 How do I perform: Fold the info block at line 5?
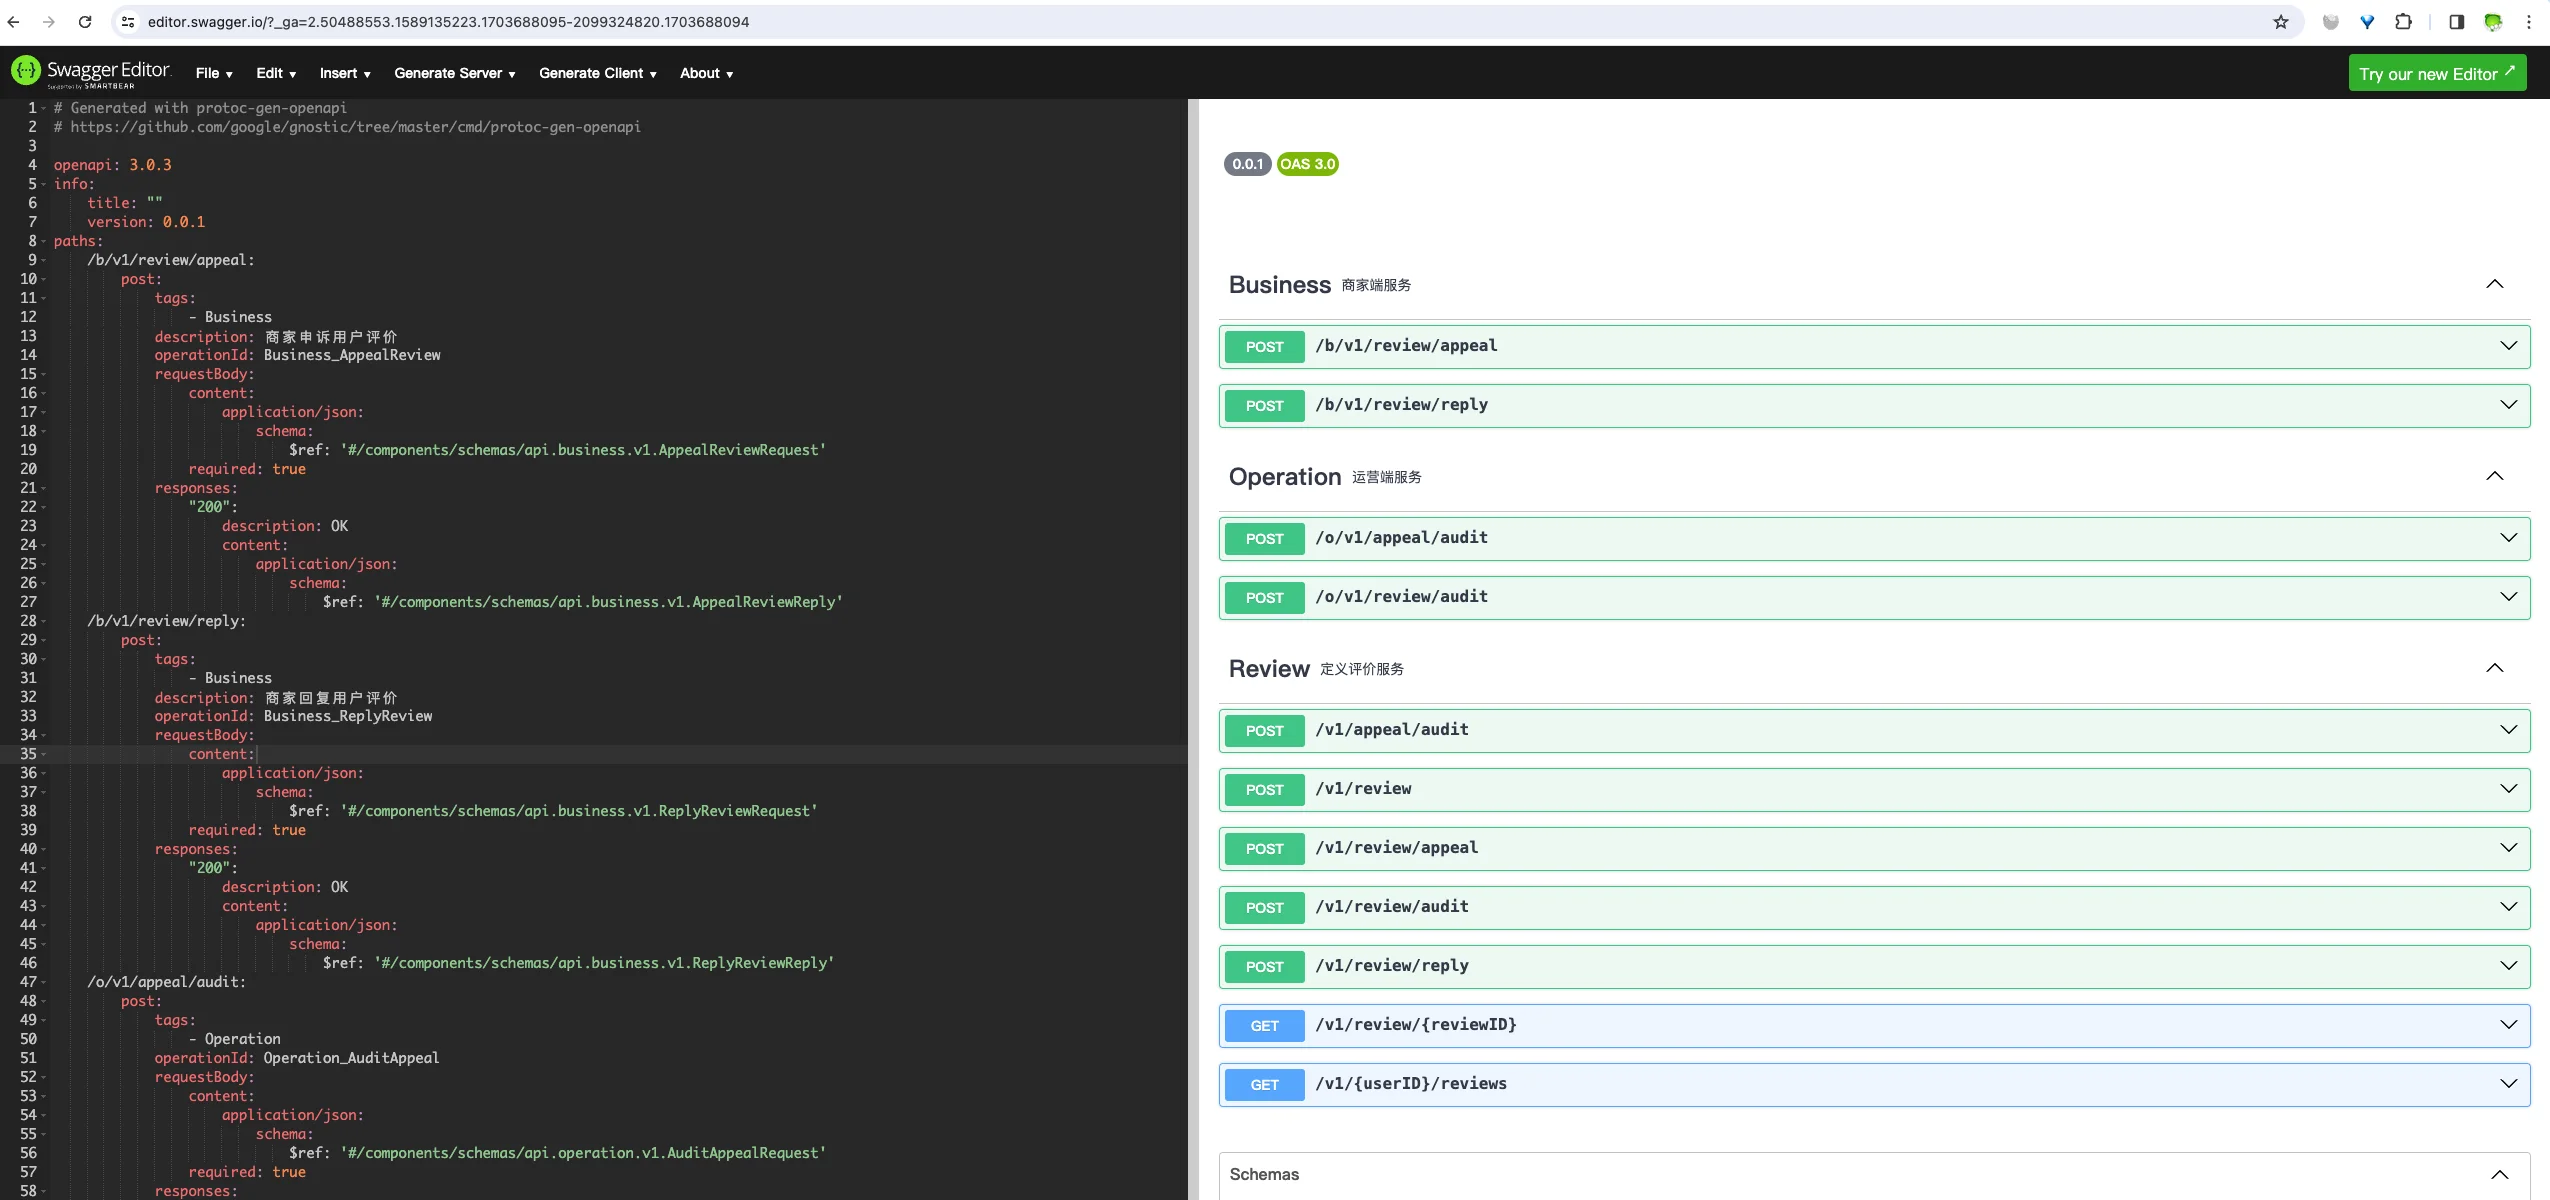43,185
